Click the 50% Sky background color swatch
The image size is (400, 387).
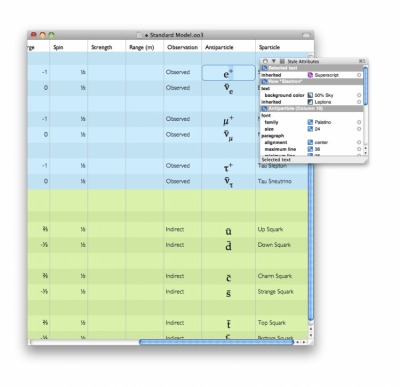310,95
